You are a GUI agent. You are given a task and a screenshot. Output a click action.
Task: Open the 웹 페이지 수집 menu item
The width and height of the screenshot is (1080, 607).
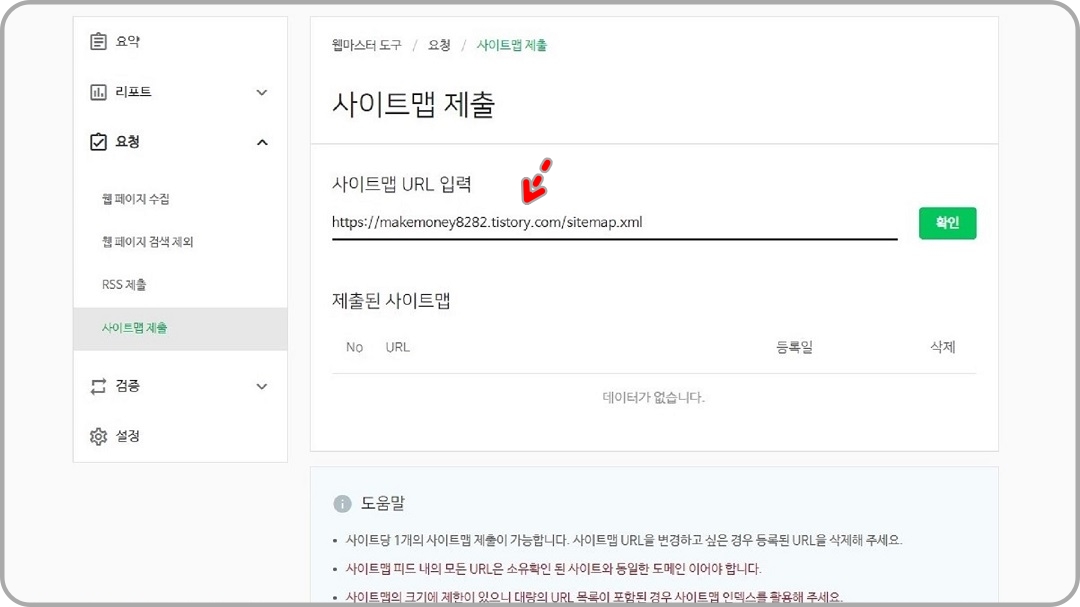pyautogui.click(x=132, y=198)
